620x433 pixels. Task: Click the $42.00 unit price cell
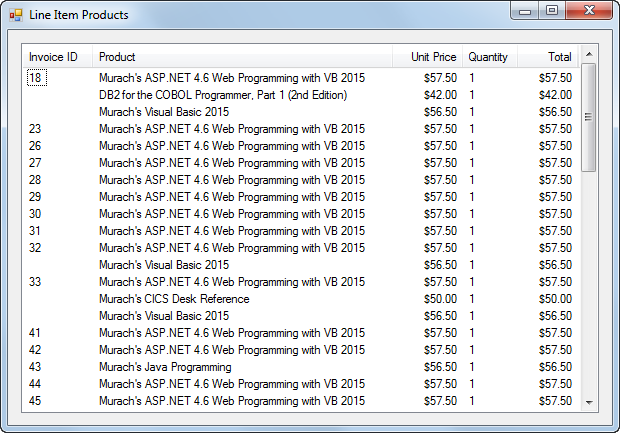440,95
